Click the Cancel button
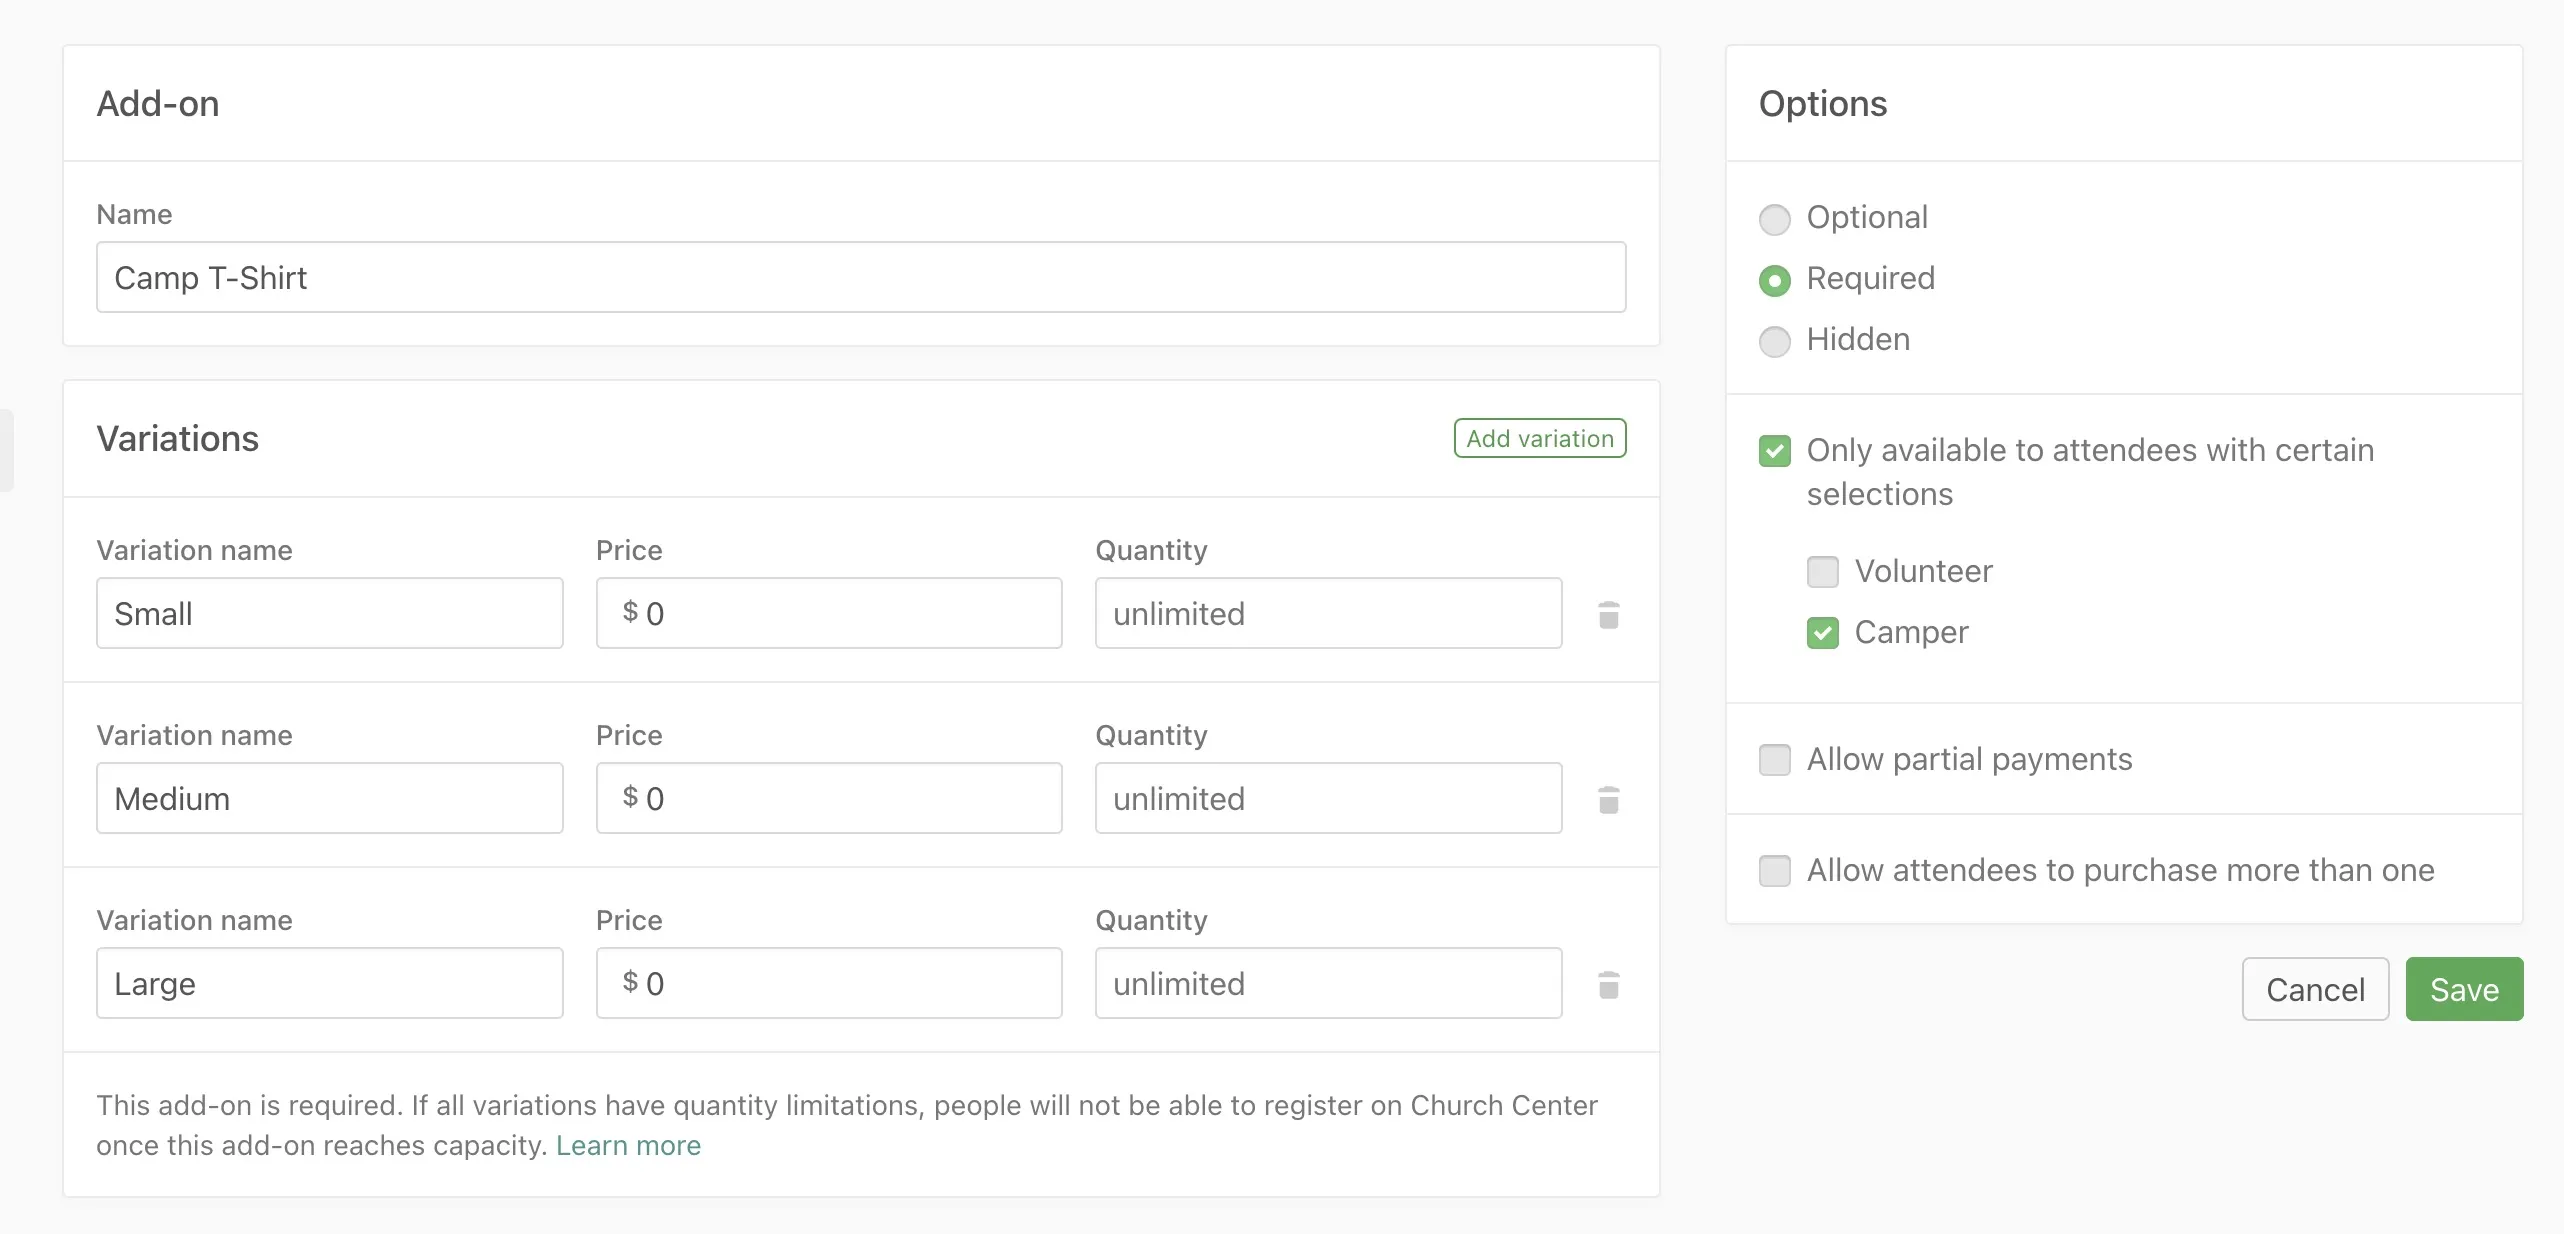This screenshot has height=1234, width=2564. point(2314,989)
